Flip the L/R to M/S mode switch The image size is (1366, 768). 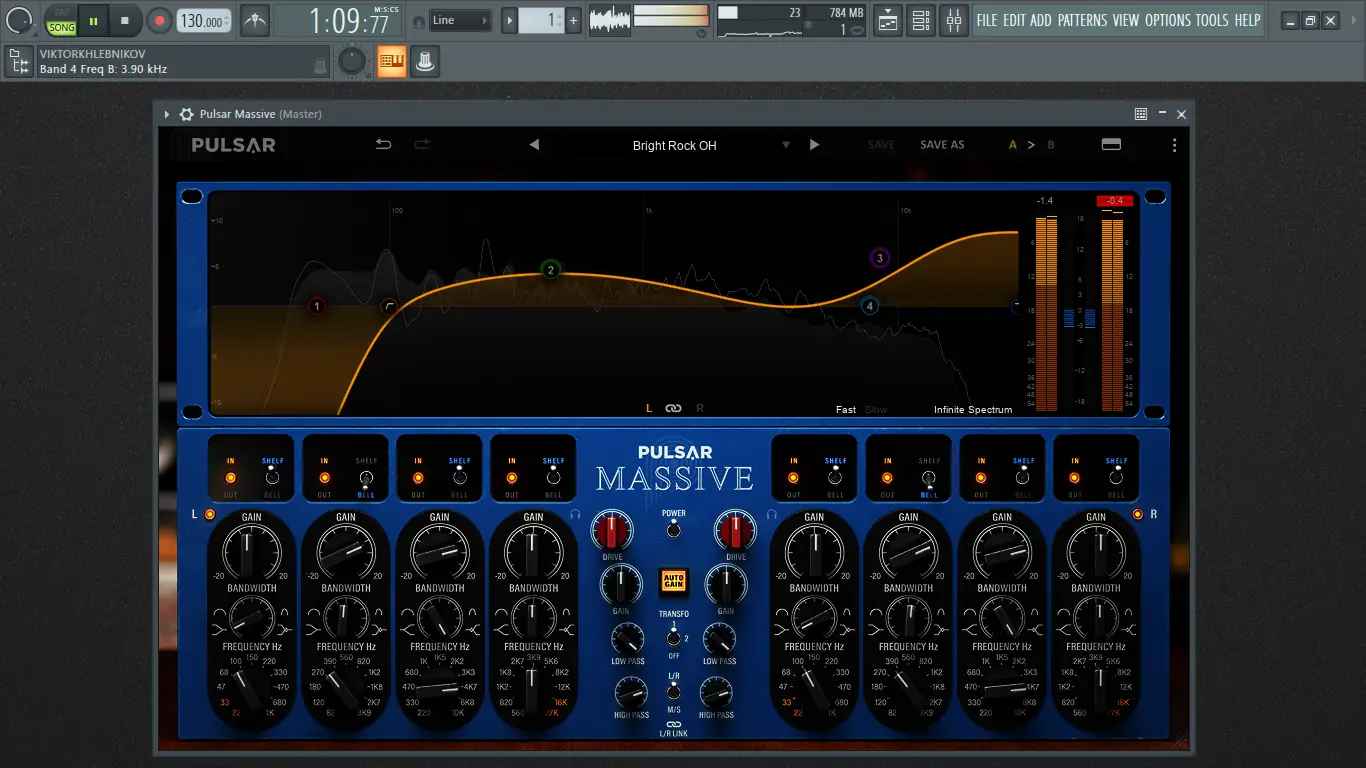(x=673, y=691)
